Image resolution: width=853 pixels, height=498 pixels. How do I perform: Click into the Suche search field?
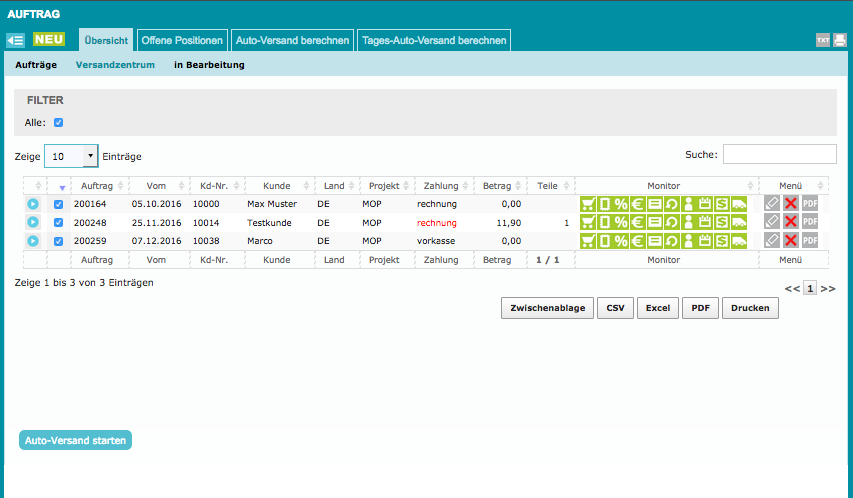click(779, 154)
